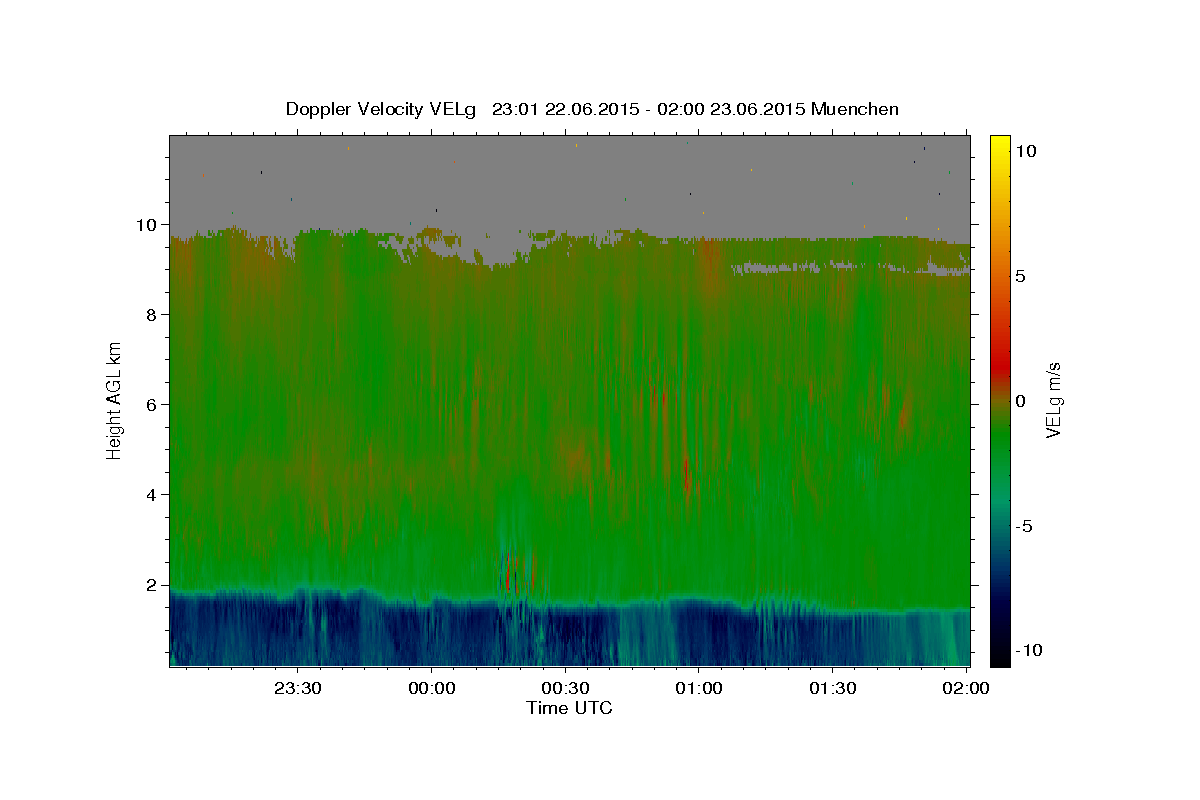Click the 02:00 time tick label
This screenshot has height=800, width=1200.
tap(966, 688)
